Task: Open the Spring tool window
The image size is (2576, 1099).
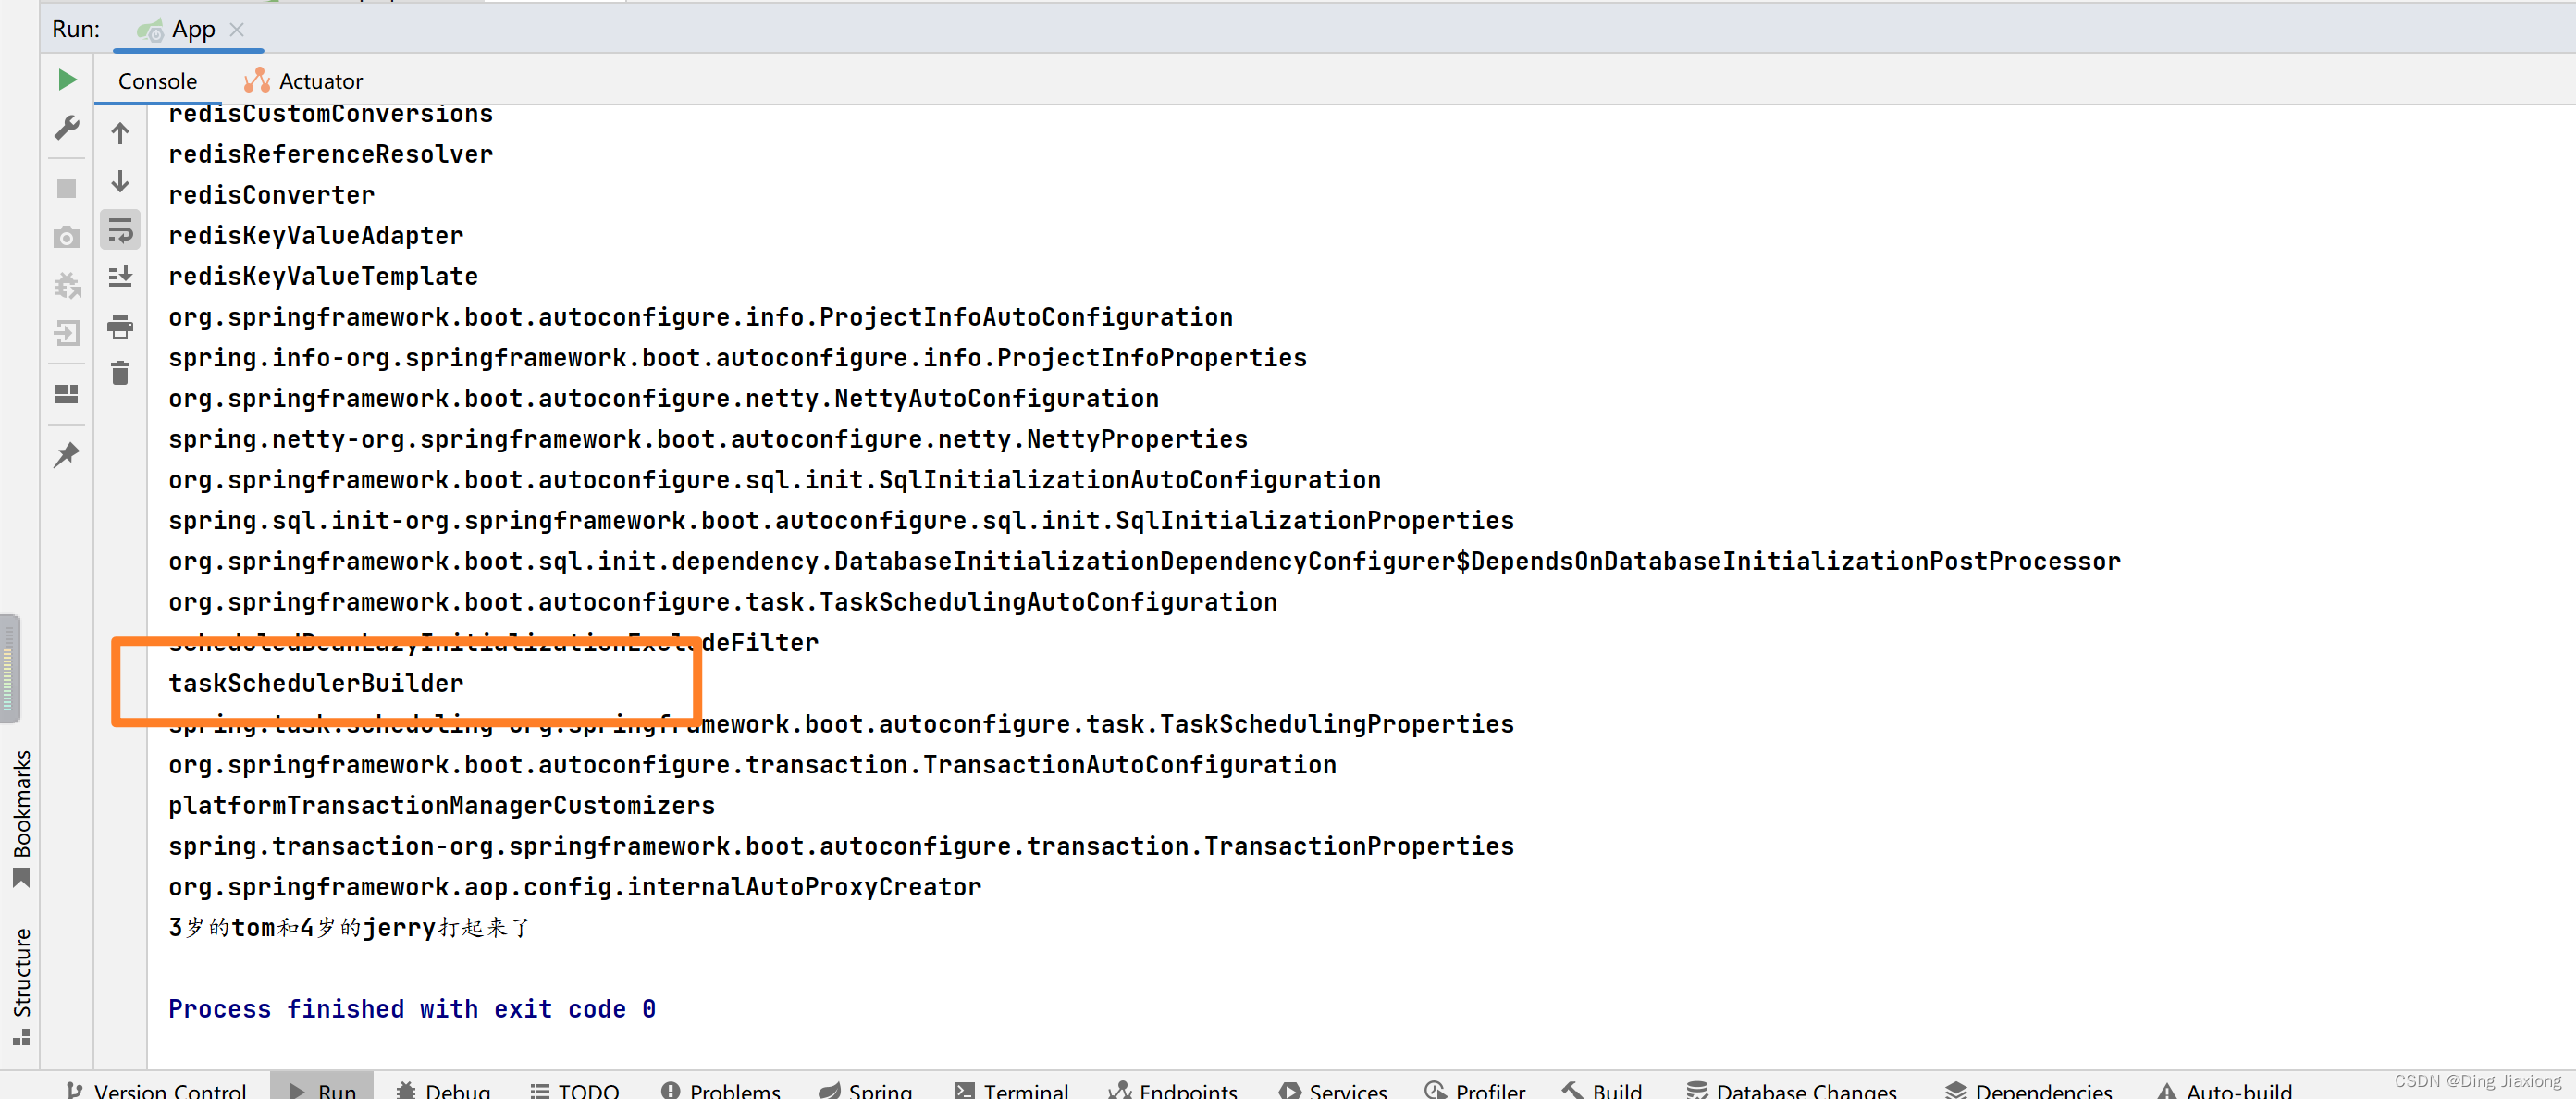Action: pyautogui.click(x=866, y=1090)
